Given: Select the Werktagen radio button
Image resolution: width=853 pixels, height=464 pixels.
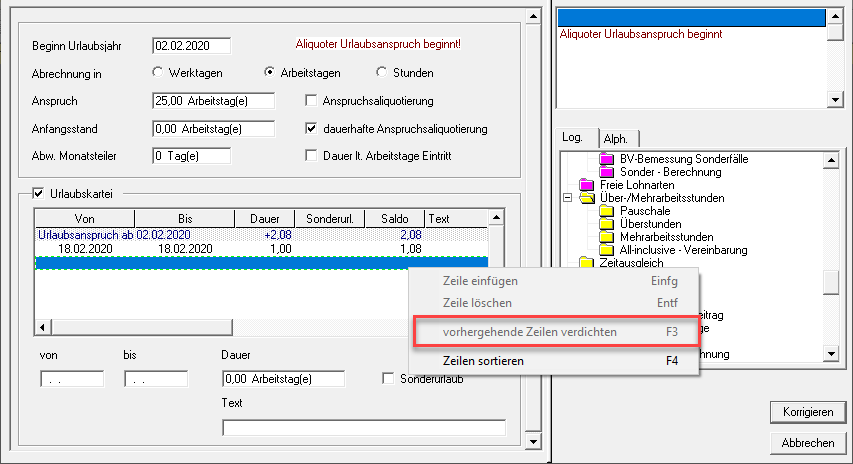Looking at the screenshot, I should (157, 73).
